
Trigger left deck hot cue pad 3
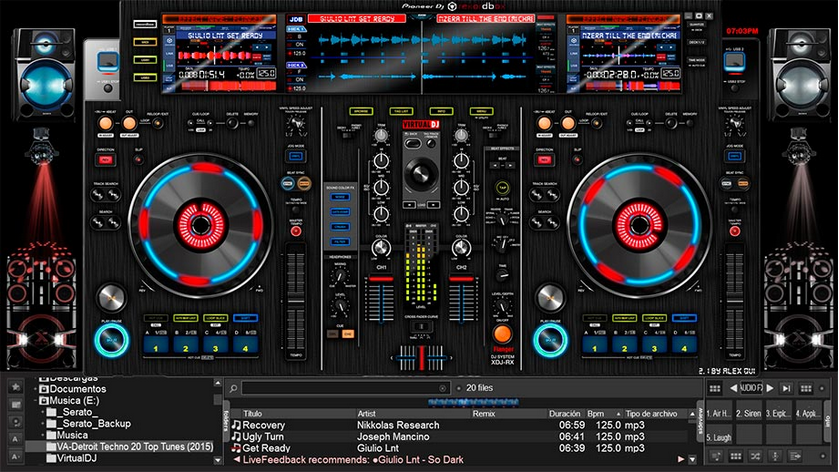click(x=215, y=344)
